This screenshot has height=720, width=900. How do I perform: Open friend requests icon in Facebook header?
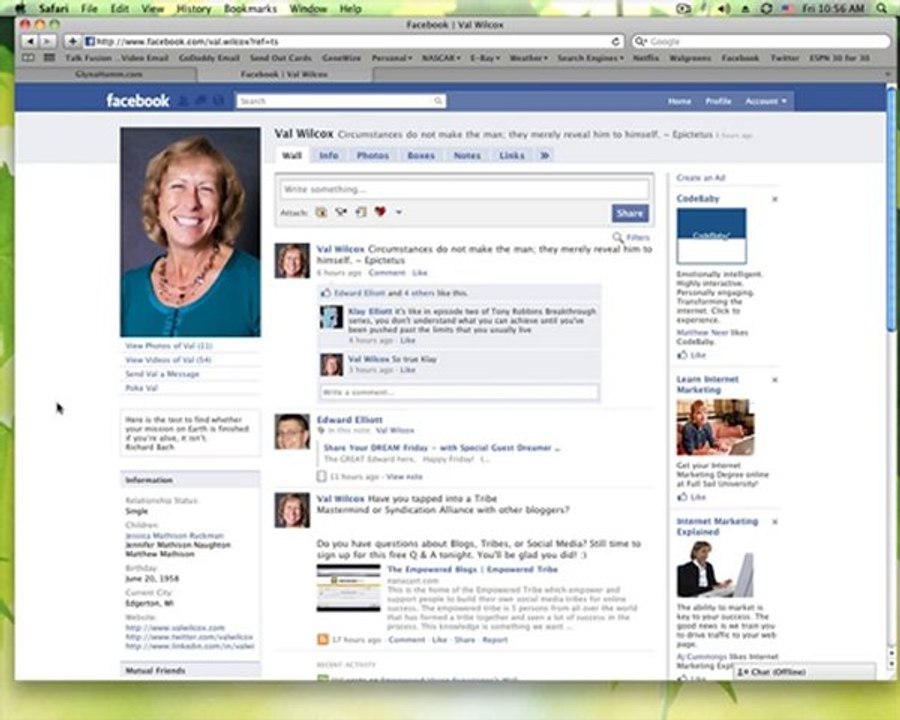tap(183, 101)
